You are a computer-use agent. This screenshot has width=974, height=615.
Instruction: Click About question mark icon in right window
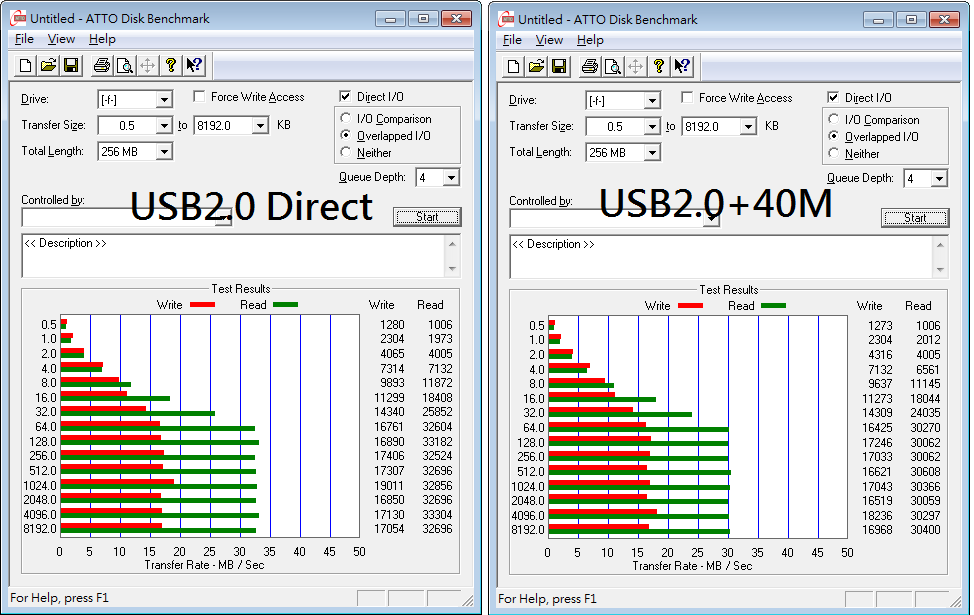659,66
